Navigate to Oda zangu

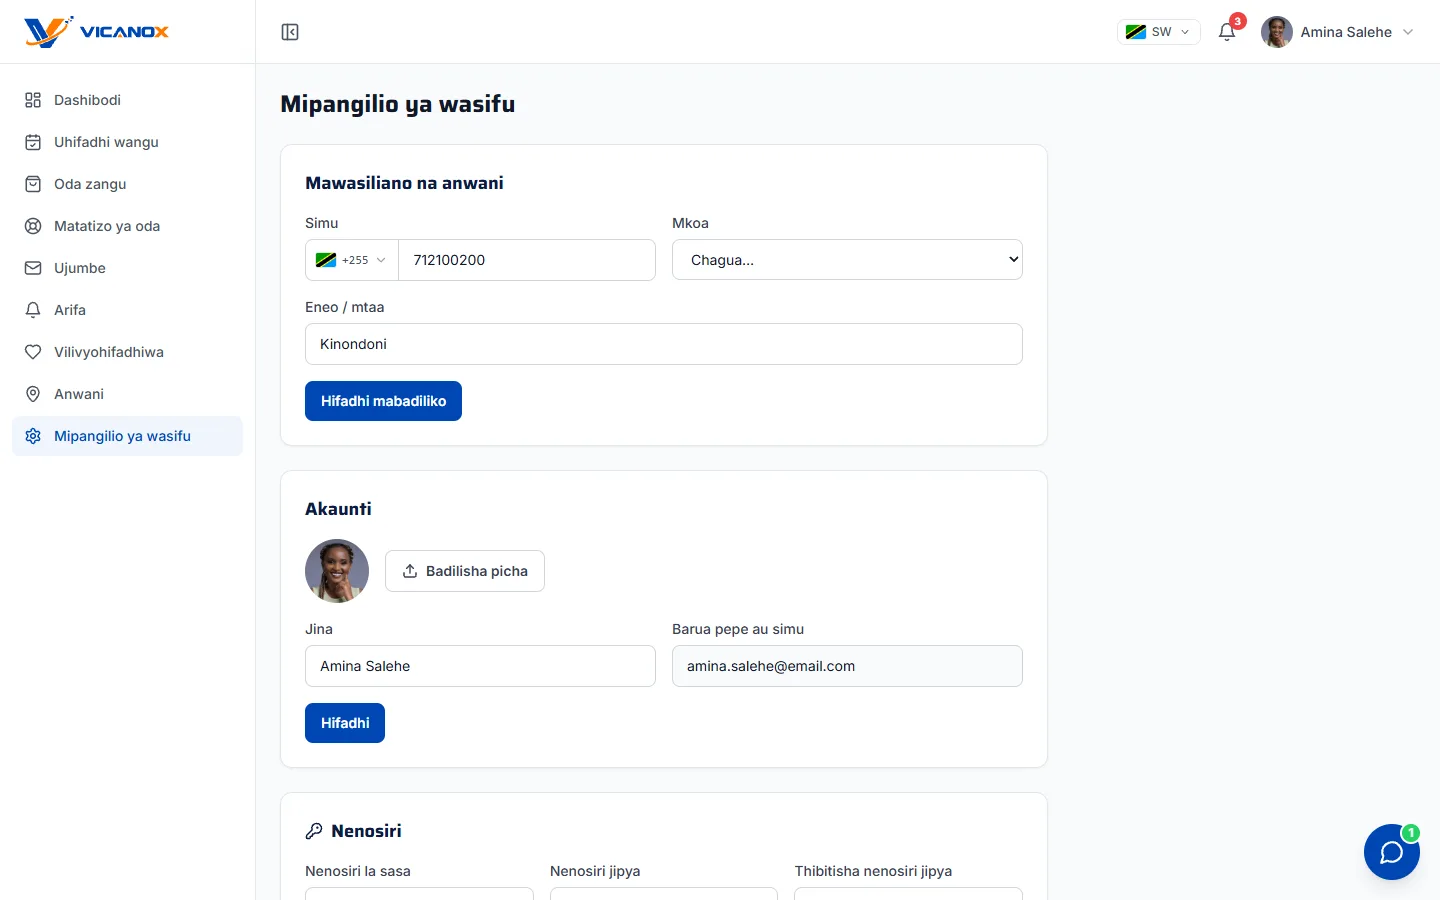pos(127,184)
